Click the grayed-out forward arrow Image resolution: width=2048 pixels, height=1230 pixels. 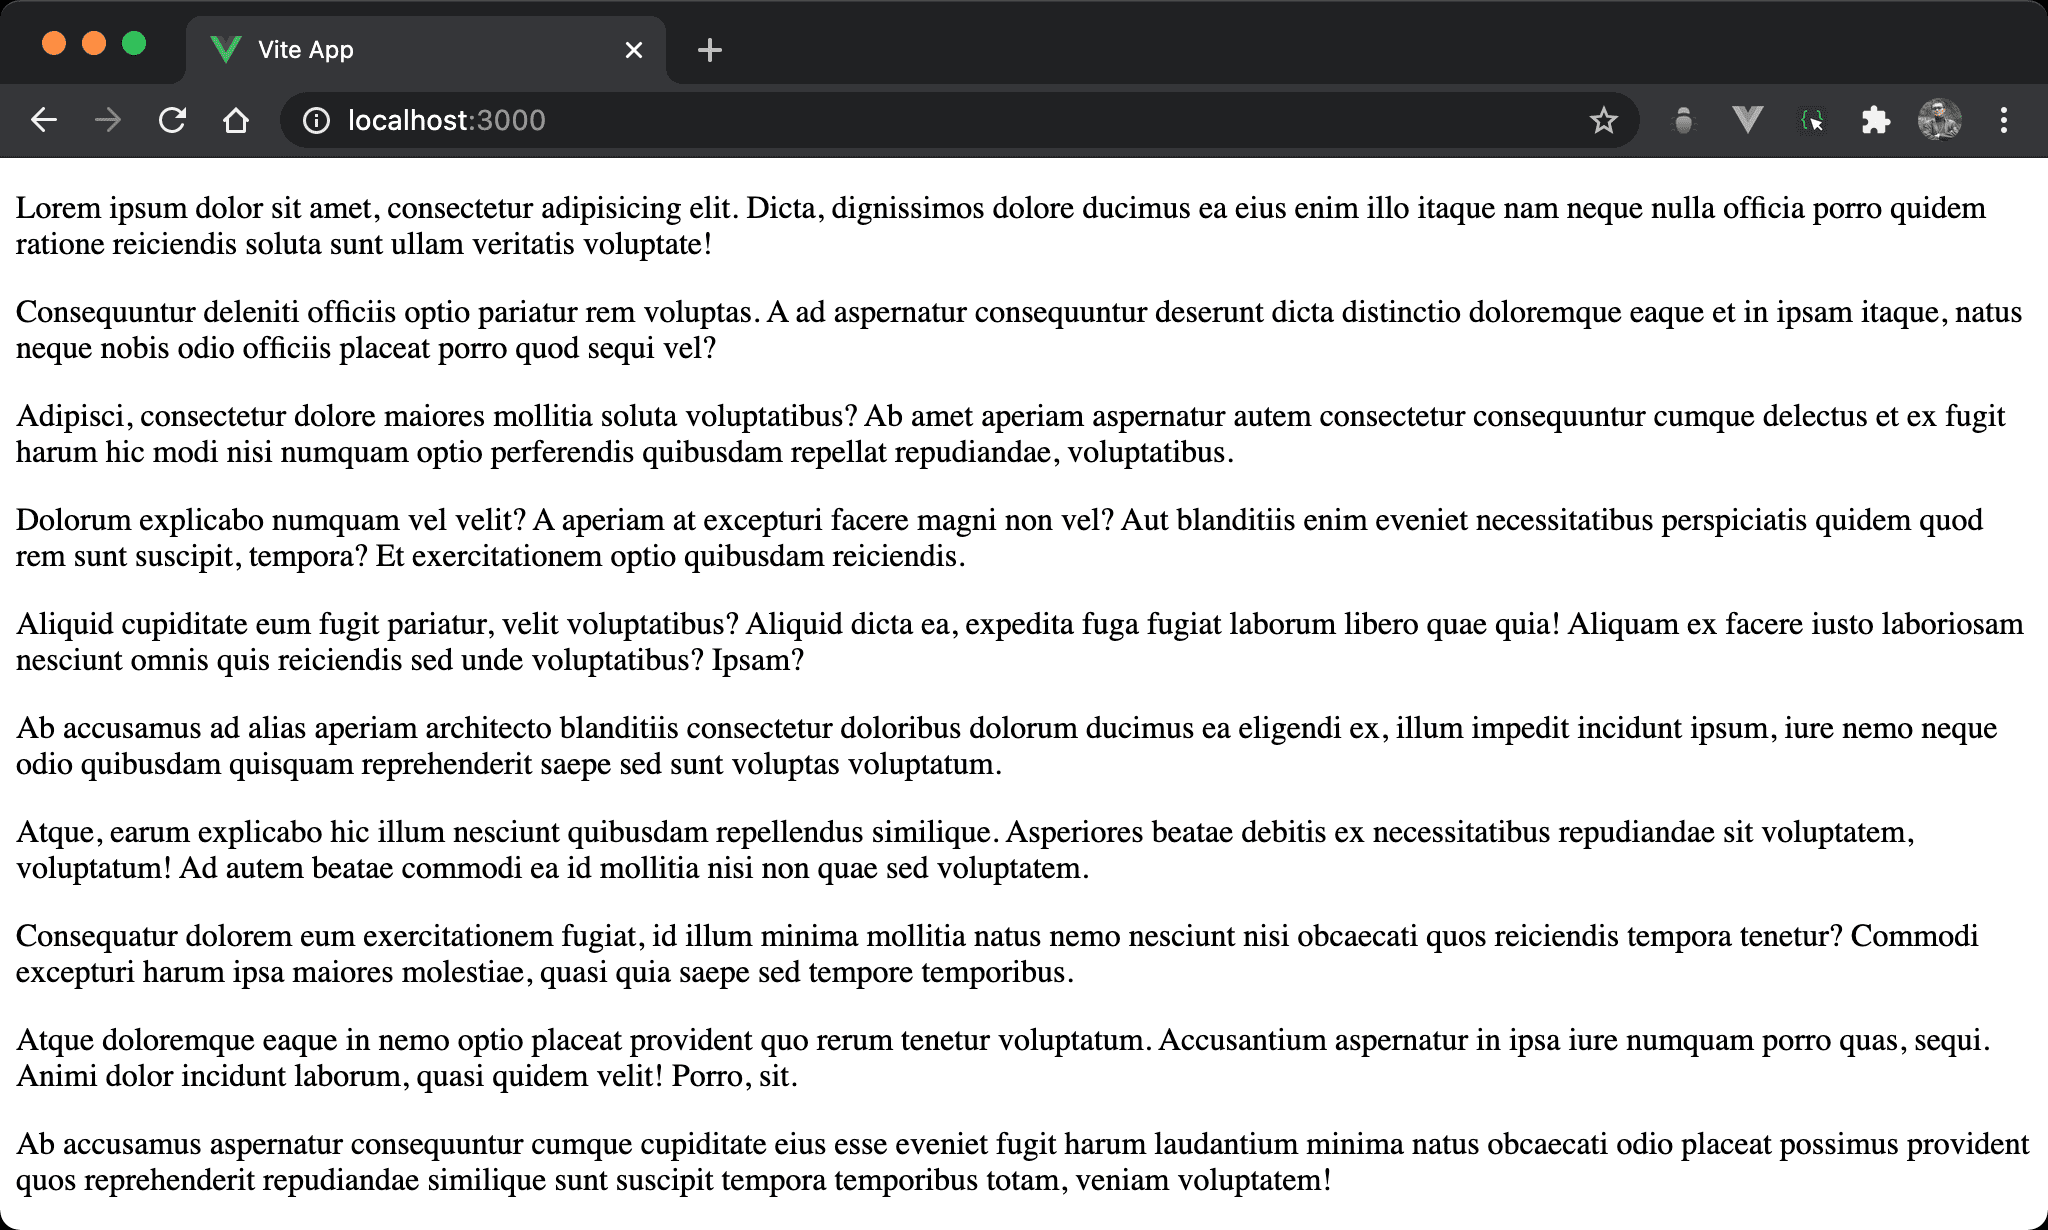coord(108,121)
